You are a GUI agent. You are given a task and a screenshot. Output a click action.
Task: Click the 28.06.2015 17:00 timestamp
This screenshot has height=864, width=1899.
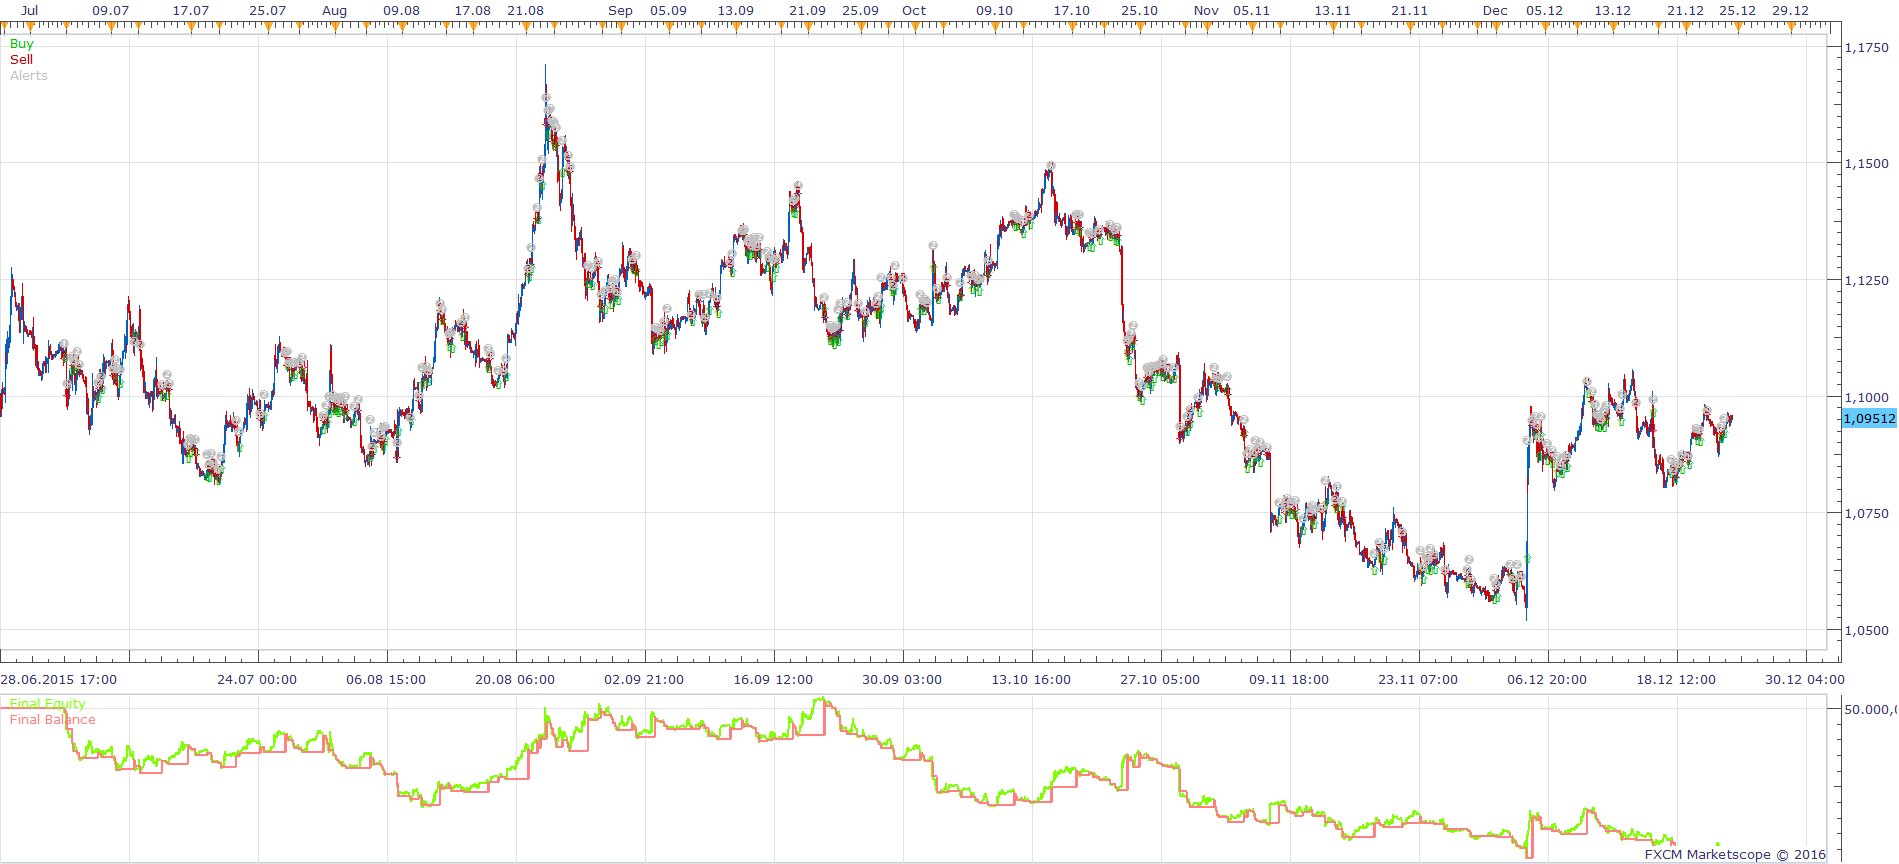tap(59, 680)
